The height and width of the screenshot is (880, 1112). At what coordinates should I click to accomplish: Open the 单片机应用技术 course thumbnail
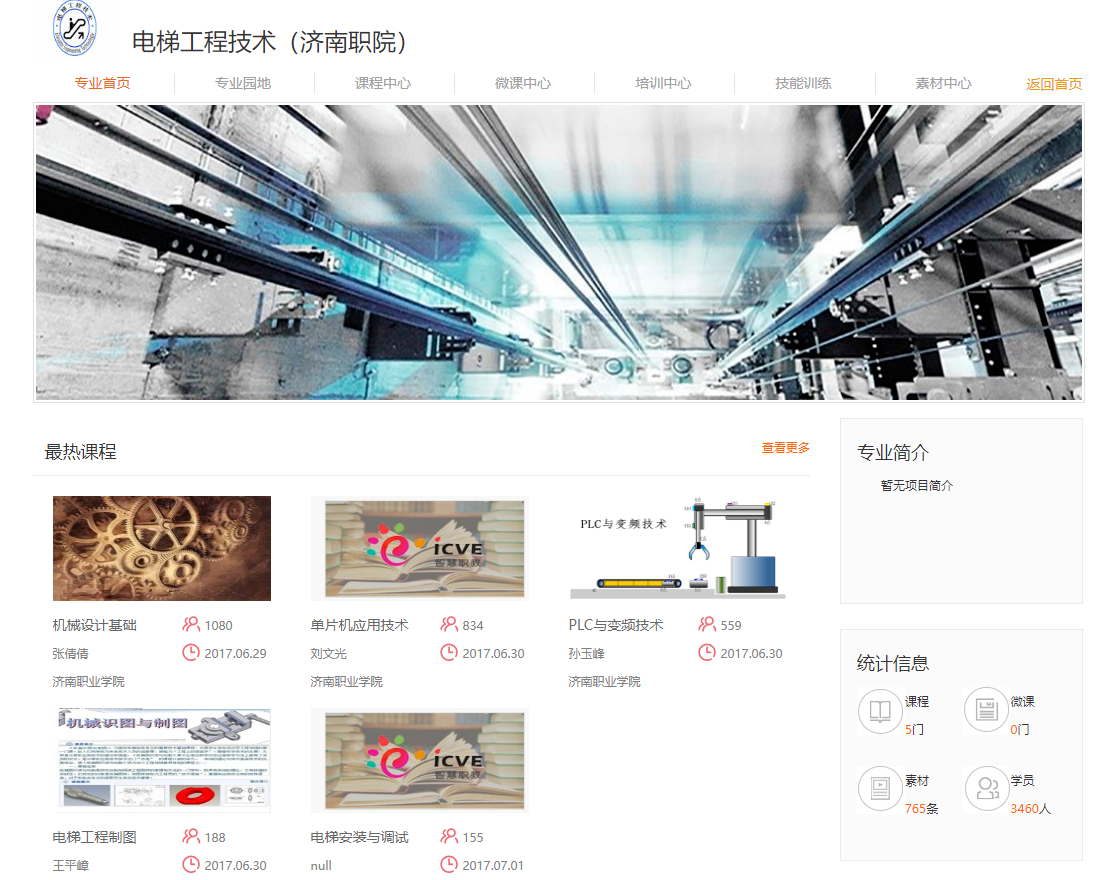pyautogui.click(x=419, y=548)
